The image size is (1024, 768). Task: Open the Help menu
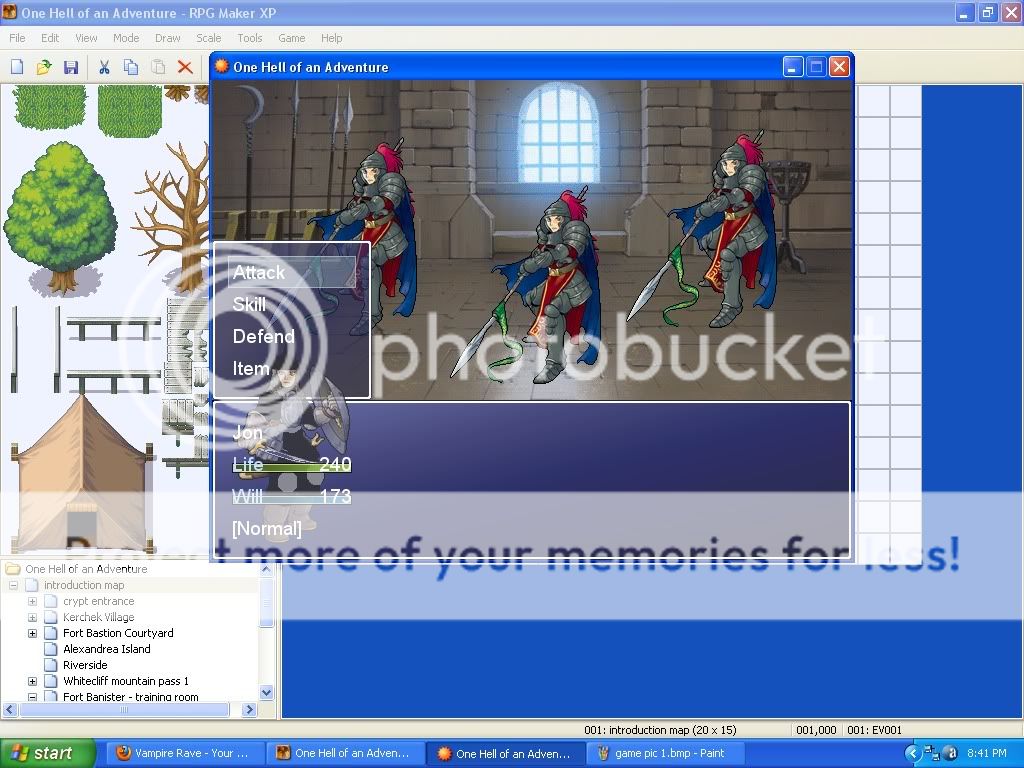(332, 38)
